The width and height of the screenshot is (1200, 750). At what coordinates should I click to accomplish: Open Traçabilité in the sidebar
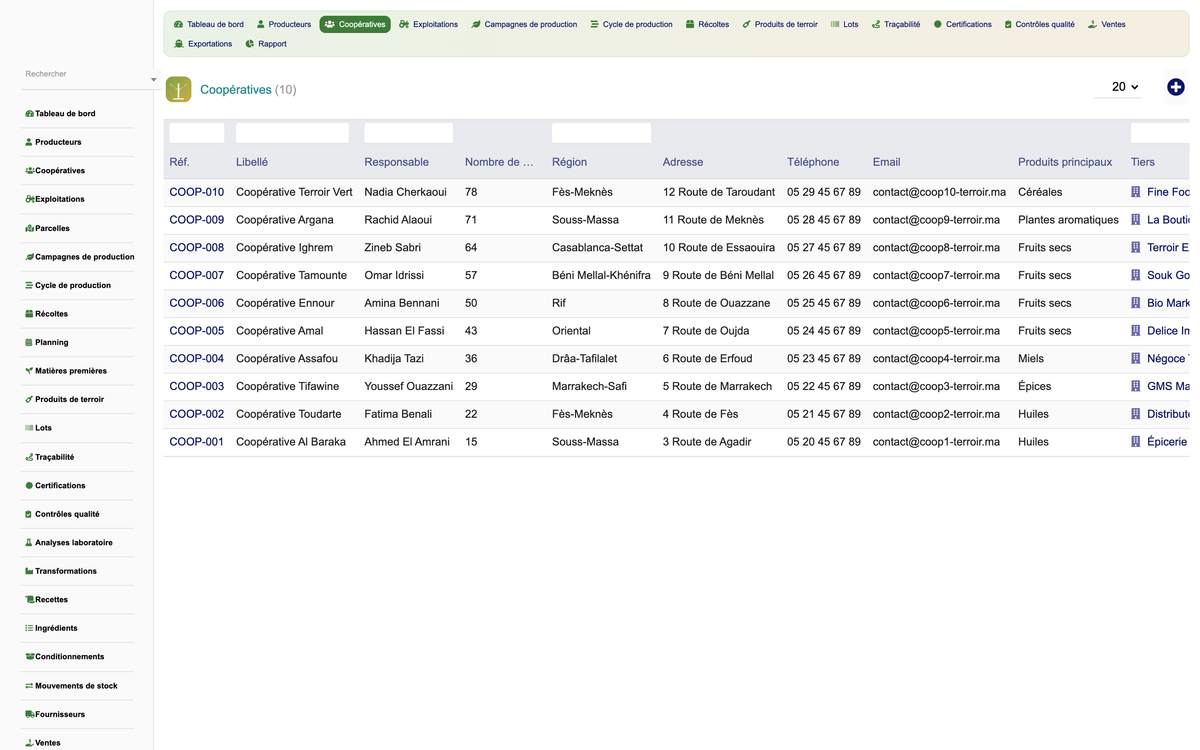(54, 457)
